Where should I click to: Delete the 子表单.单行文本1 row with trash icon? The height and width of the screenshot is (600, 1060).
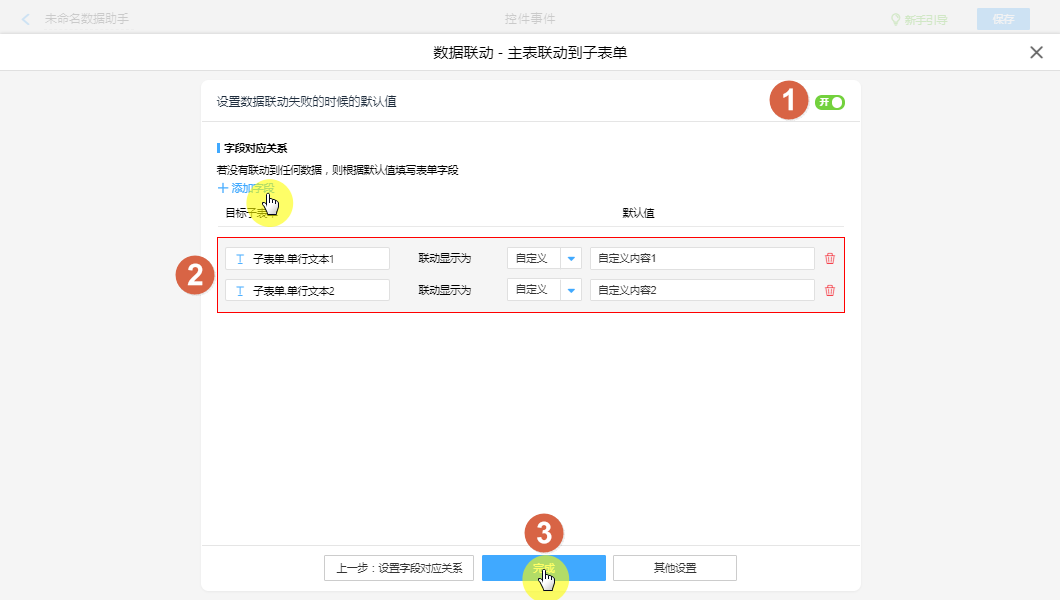(829, 259)
